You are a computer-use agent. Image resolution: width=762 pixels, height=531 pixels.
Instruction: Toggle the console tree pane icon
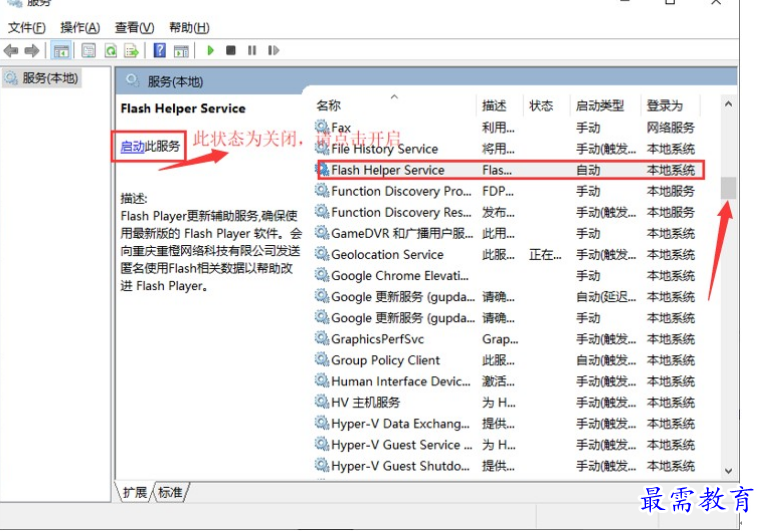[61, 51]
